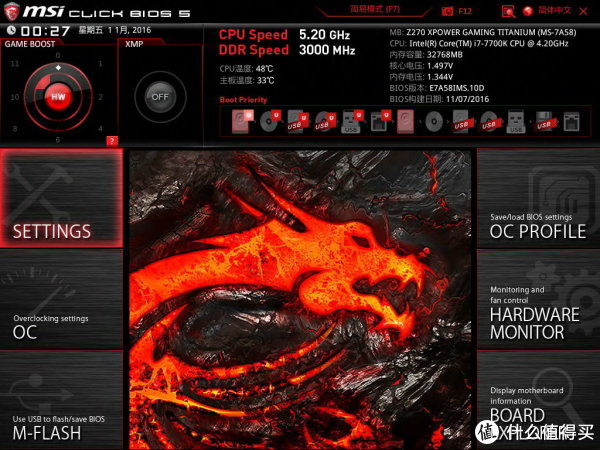Select the legacy hard disk boot device

[x=406, y=122]
